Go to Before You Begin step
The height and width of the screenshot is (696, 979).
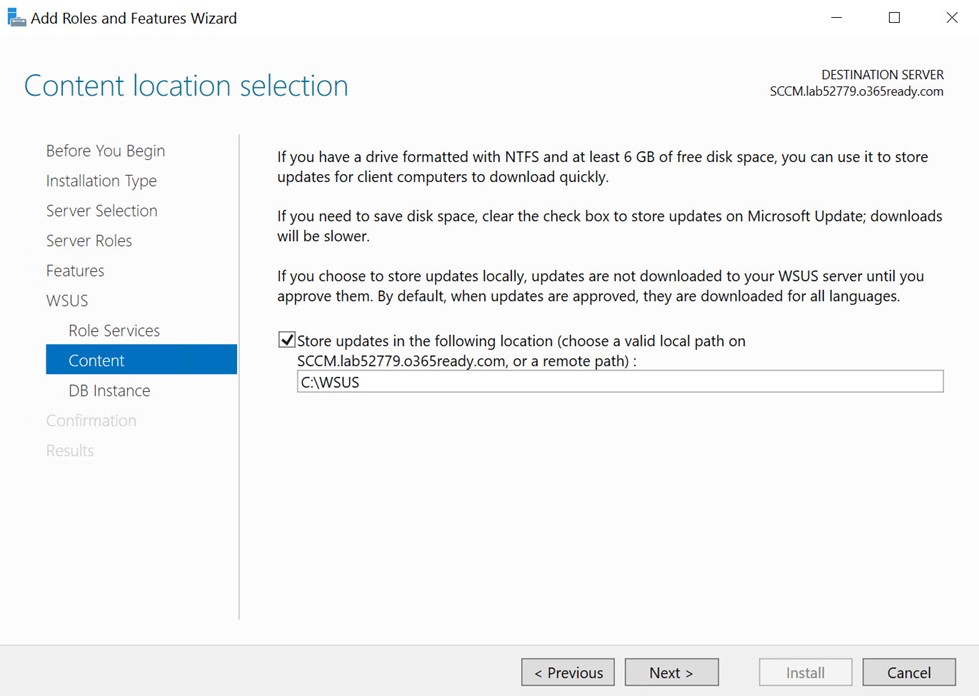pos(105,150)
